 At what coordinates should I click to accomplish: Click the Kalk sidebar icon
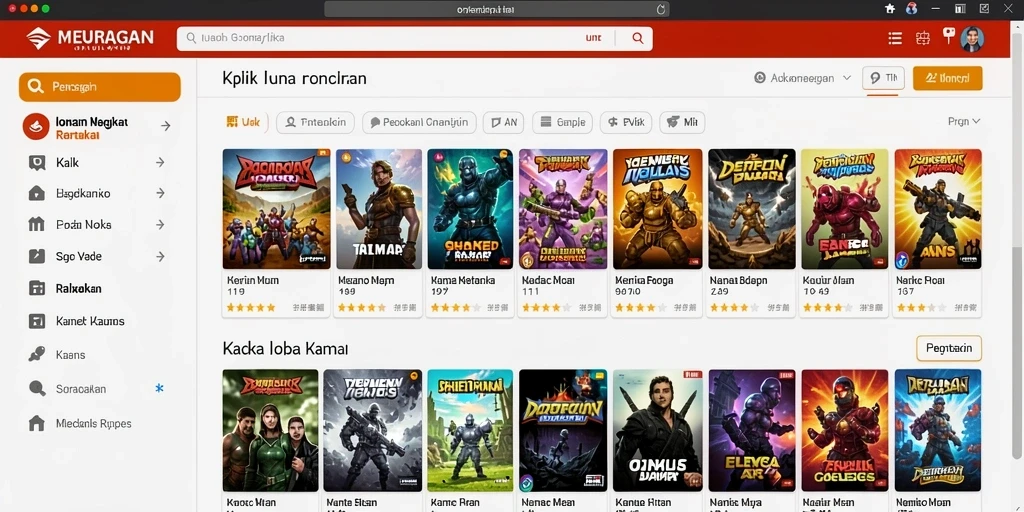click(37, 163)
